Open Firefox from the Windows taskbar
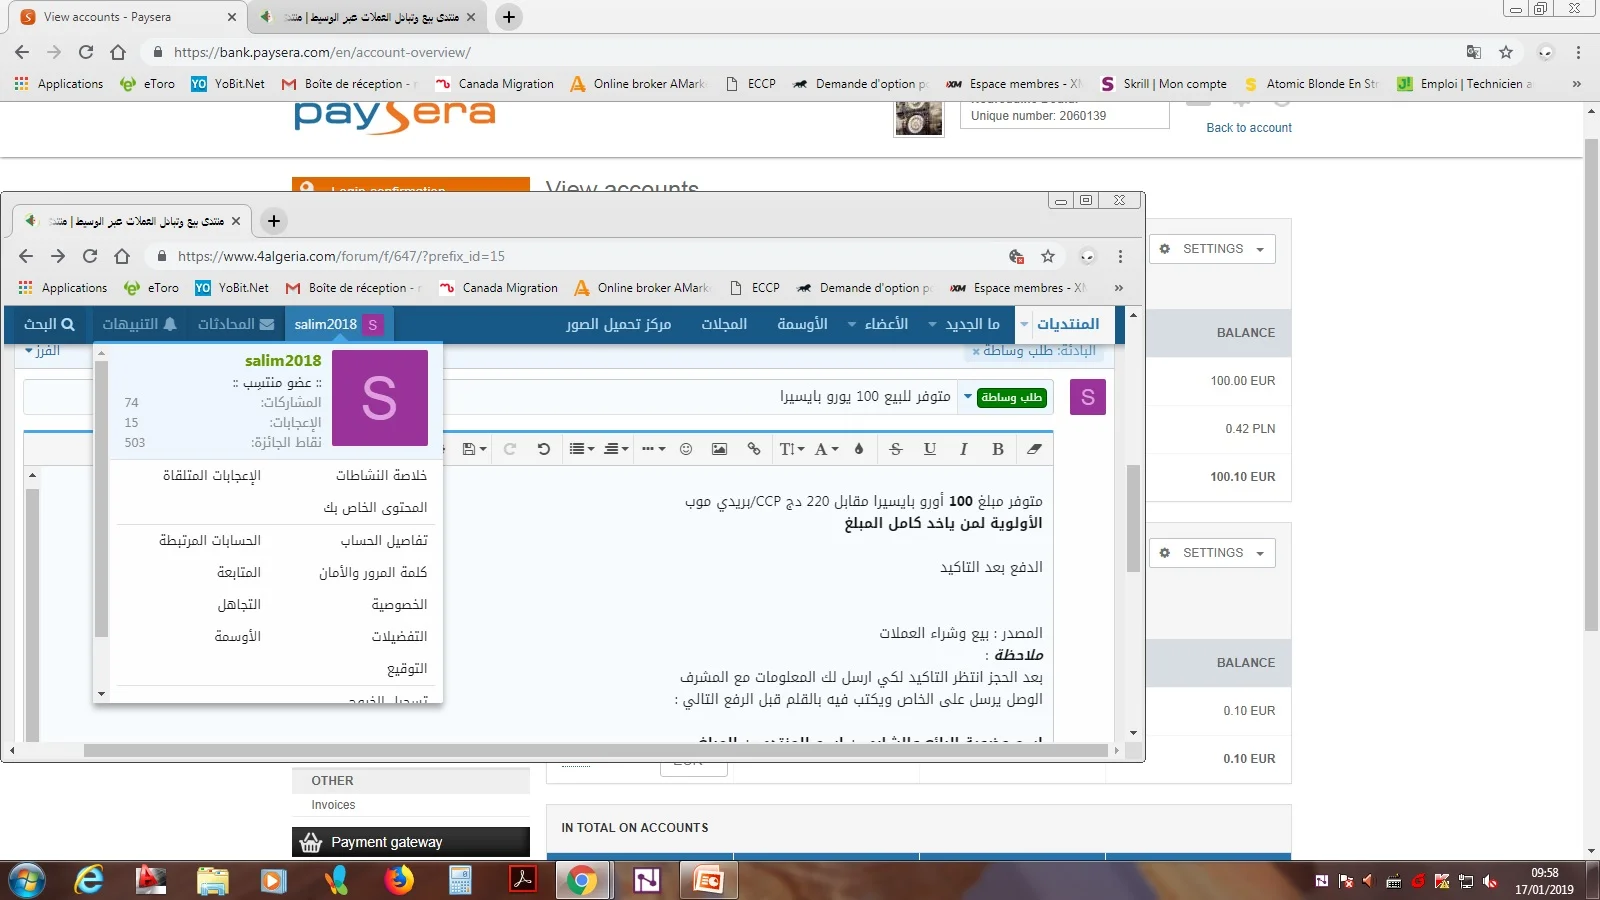The height and width of the screenshot is (900, 1600). click(399, 880)
